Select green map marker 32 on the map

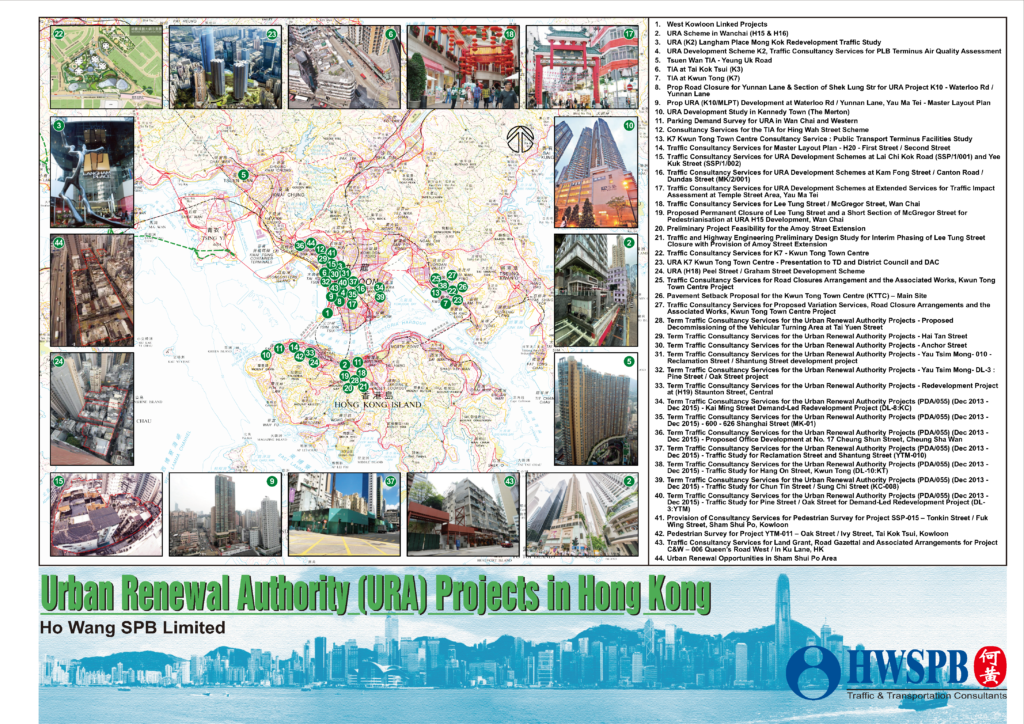coord(326,282)
